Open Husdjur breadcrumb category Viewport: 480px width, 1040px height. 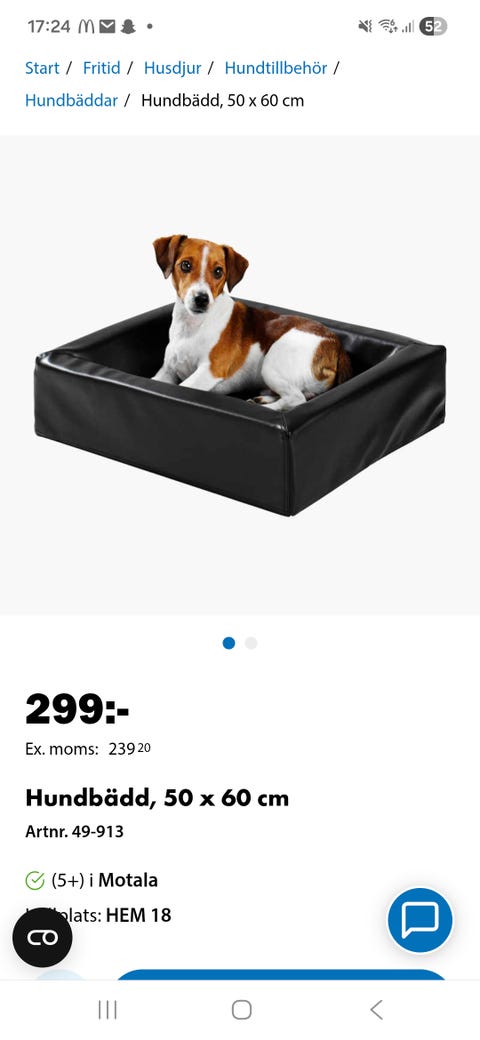click(x=172, y=68)
